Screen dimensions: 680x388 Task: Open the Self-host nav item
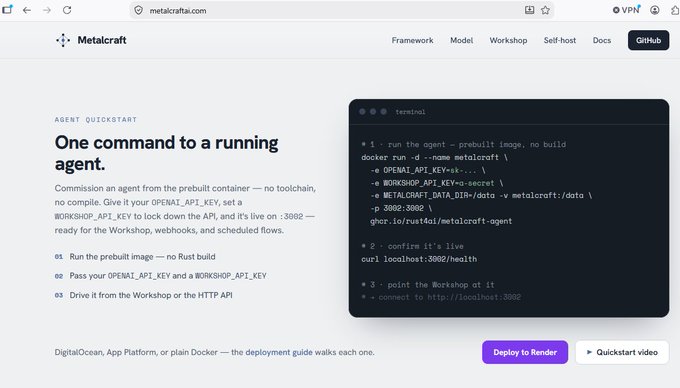coord(560,40)
